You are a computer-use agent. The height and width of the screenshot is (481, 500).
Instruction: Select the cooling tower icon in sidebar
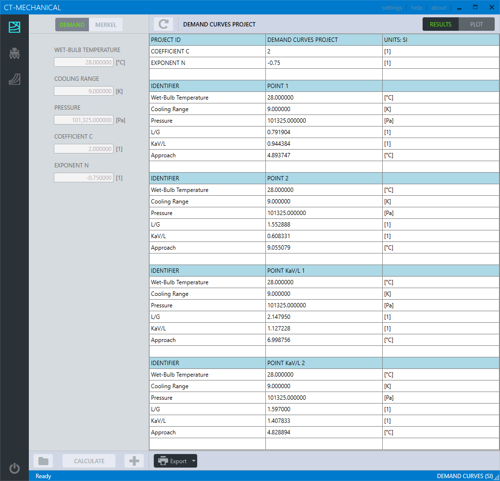point(14,53)
